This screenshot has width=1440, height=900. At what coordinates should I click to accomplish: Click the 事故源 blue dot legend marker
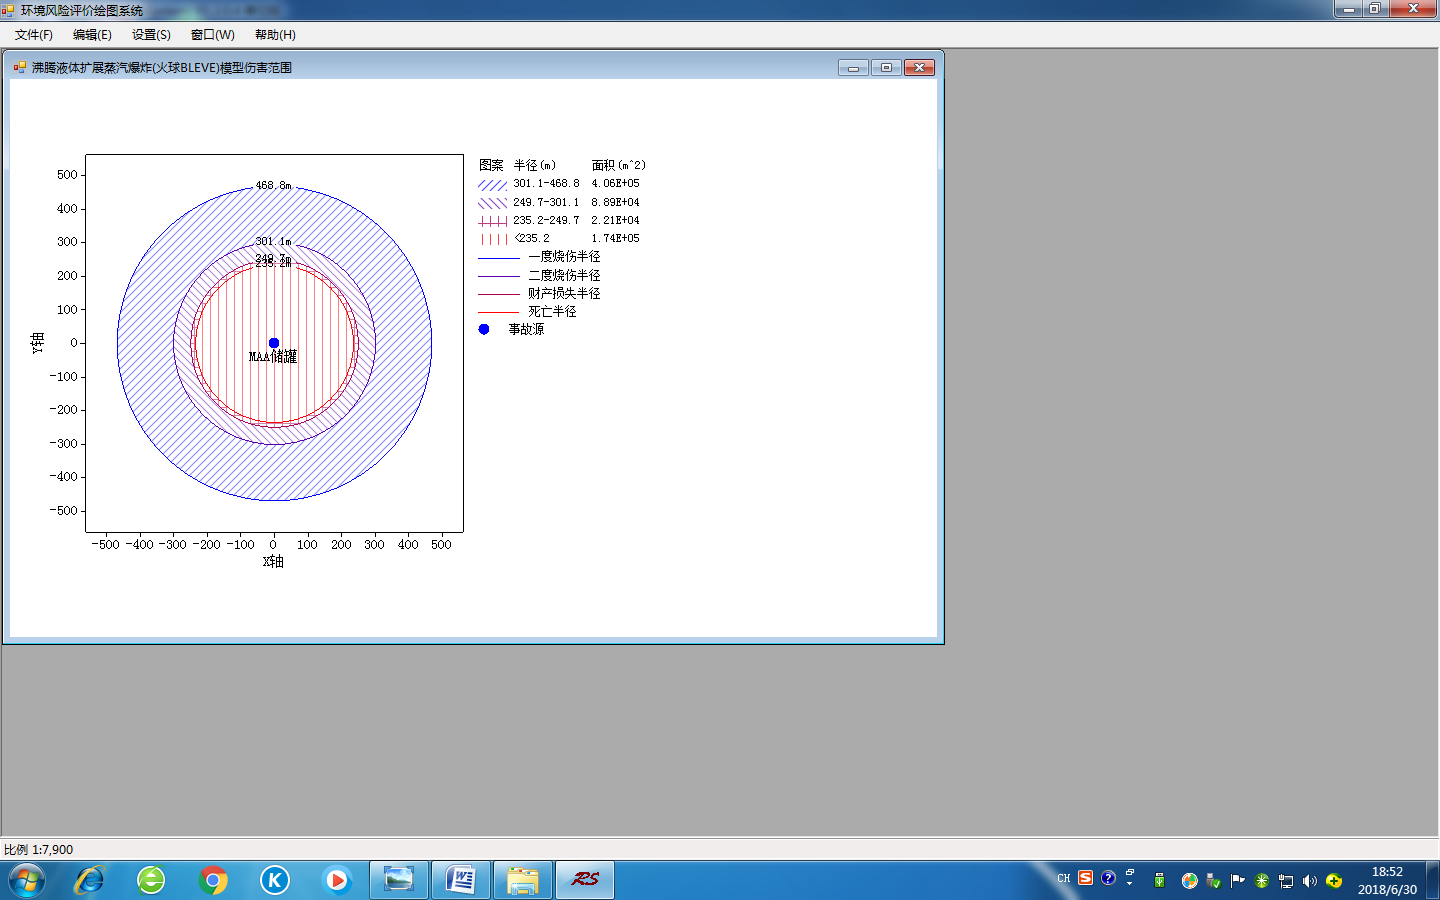[x=484, y=329]
